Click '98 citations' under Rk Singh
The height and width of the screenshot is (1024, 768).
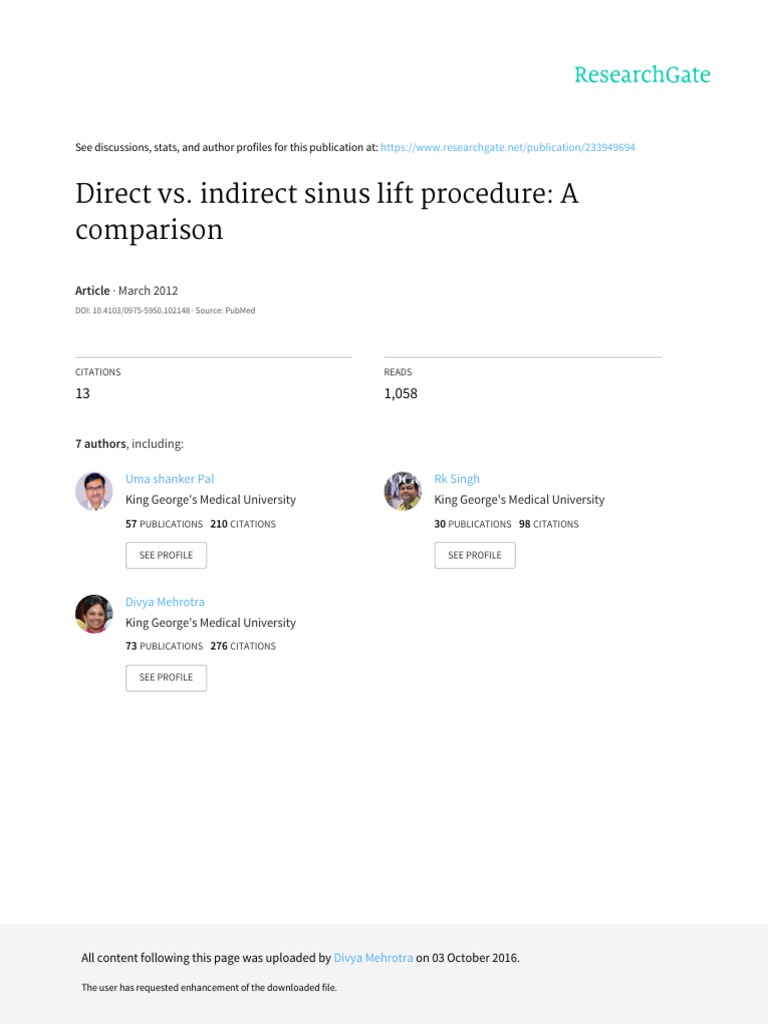[548, 524]
